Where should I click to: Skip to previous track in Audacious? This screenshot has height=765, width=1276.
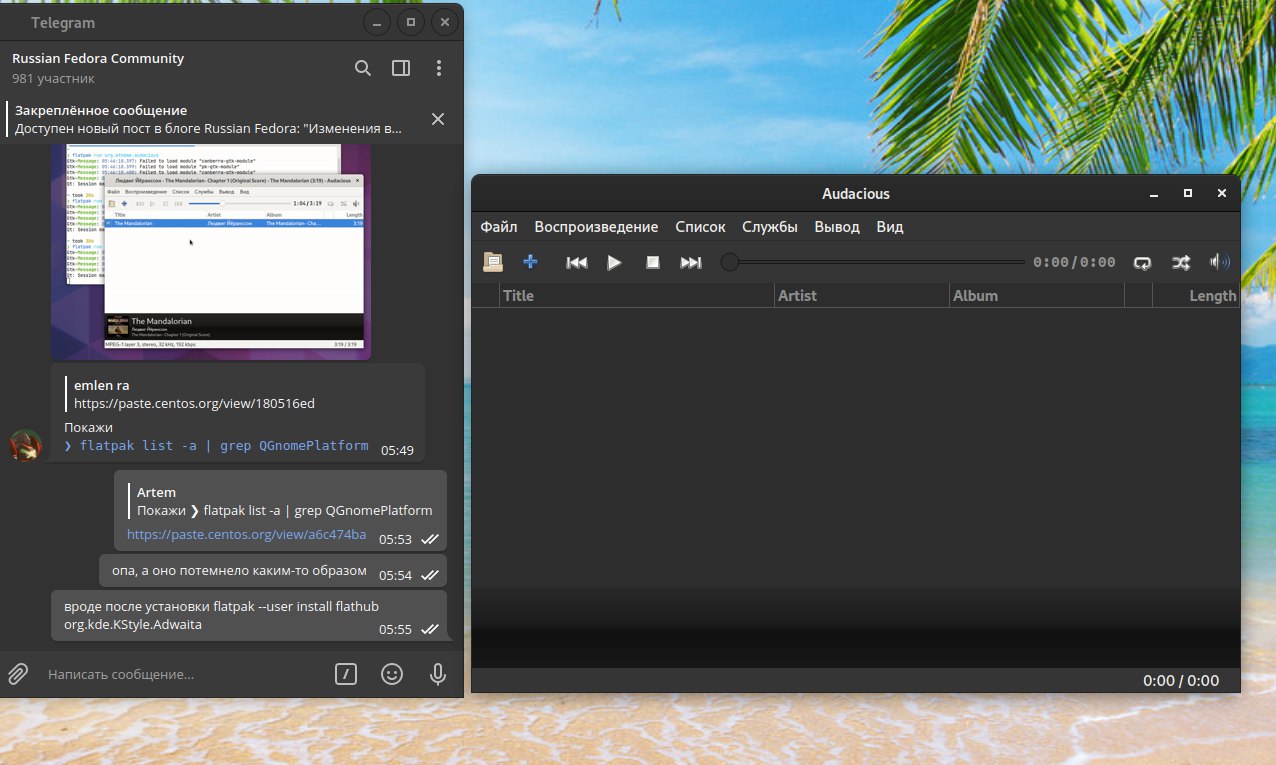pos(577,262)
